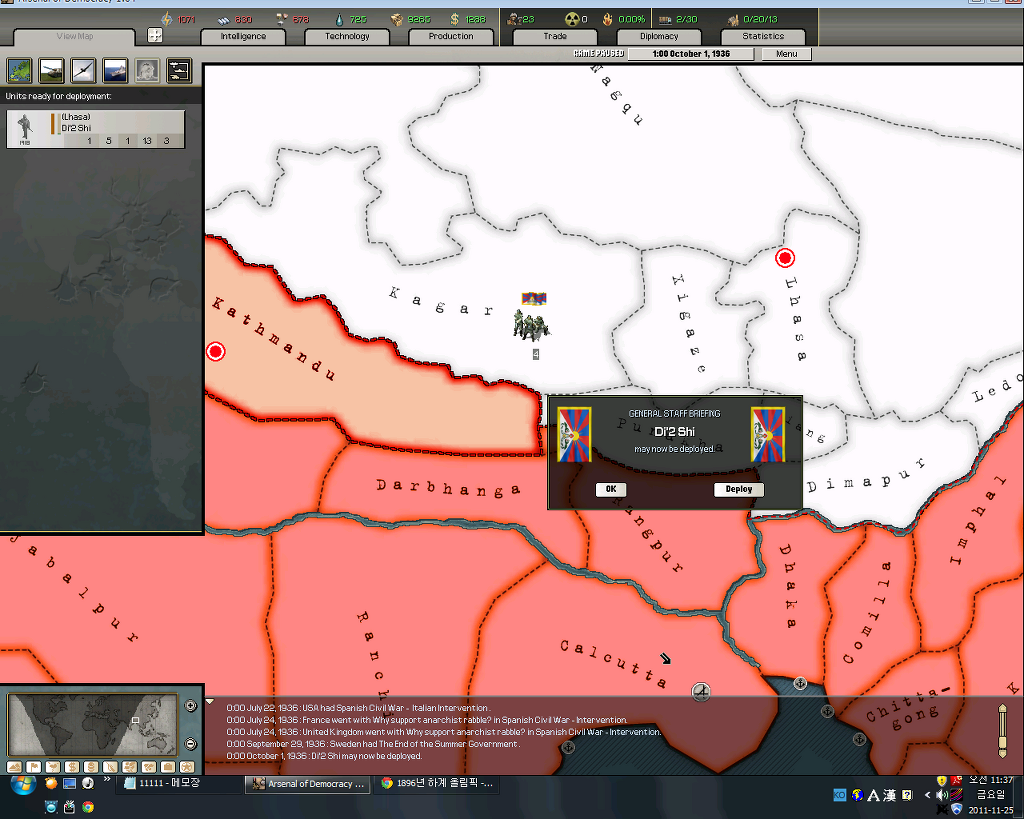Click the Lhasa capital marker
Image resolution: width=1024 pixels, height=819 pixels.
(785, 258)
